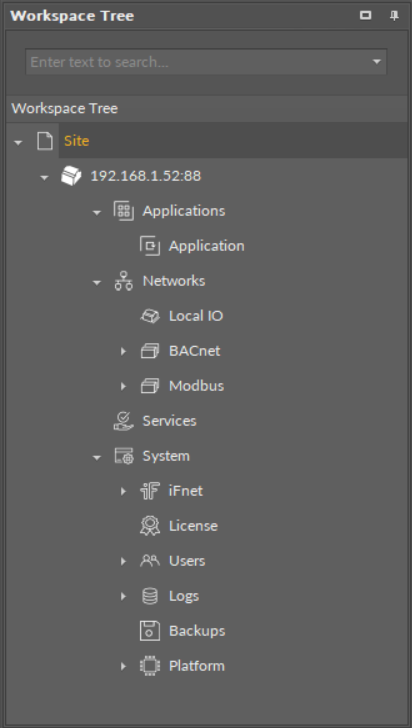This screenshot has width=412, height=728.
Task: Click the Platform chip icon
Action: 150,666
